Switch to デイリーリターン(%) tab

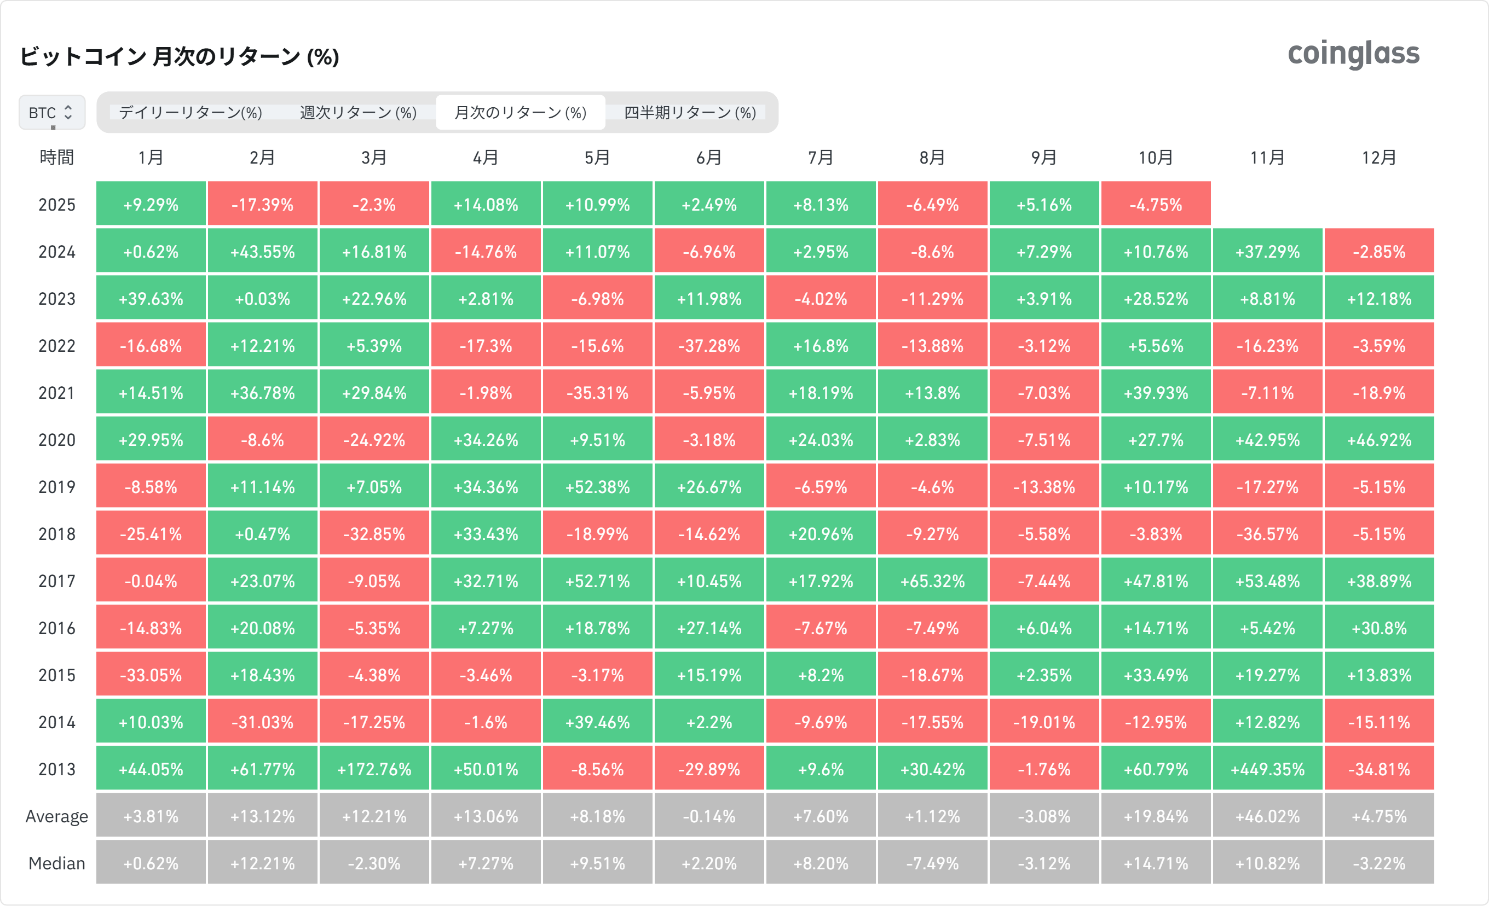[190, 113]
